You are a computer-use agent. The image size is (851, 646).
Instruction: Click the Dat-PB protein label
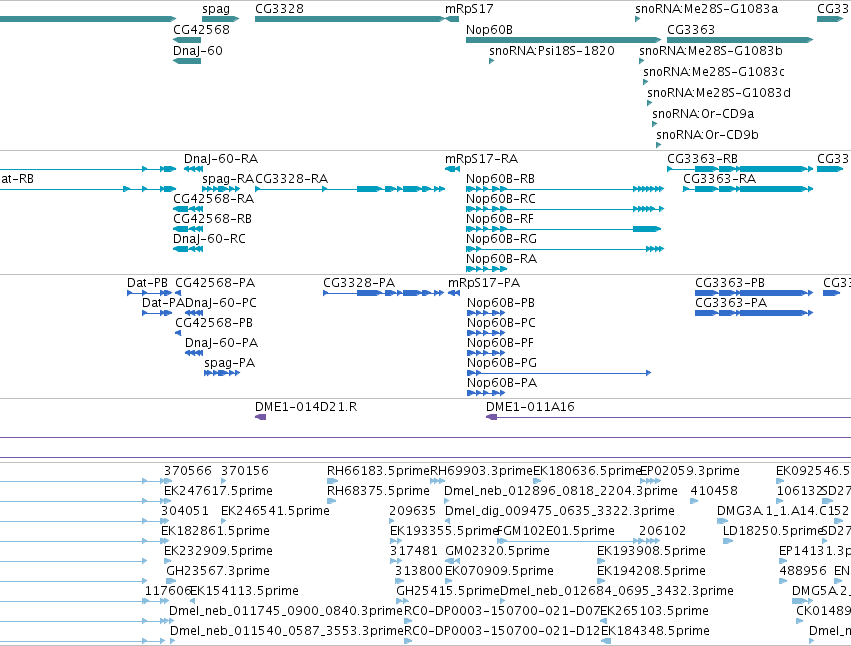coord(147,283)
